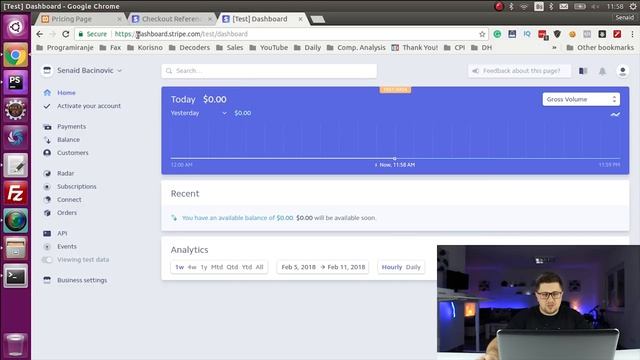Select Mtd analytics range
The image size is (640, 360).
[217, 267]
